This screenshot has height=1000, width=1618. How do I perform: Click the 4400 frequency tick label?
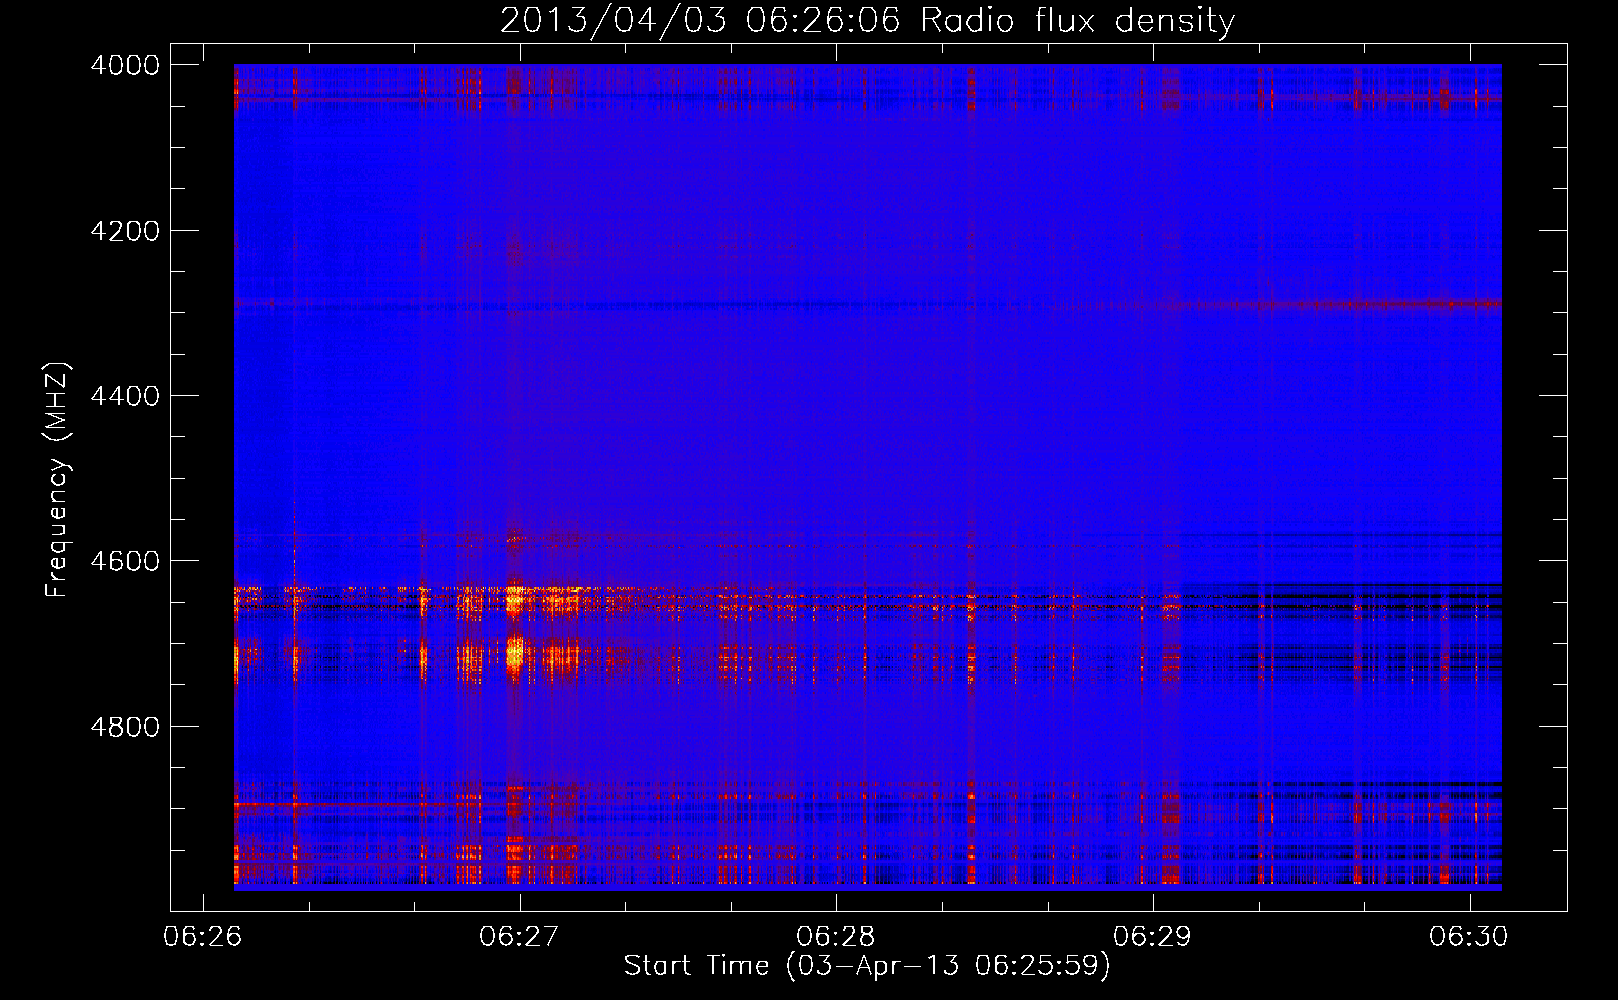coord(125,396)
